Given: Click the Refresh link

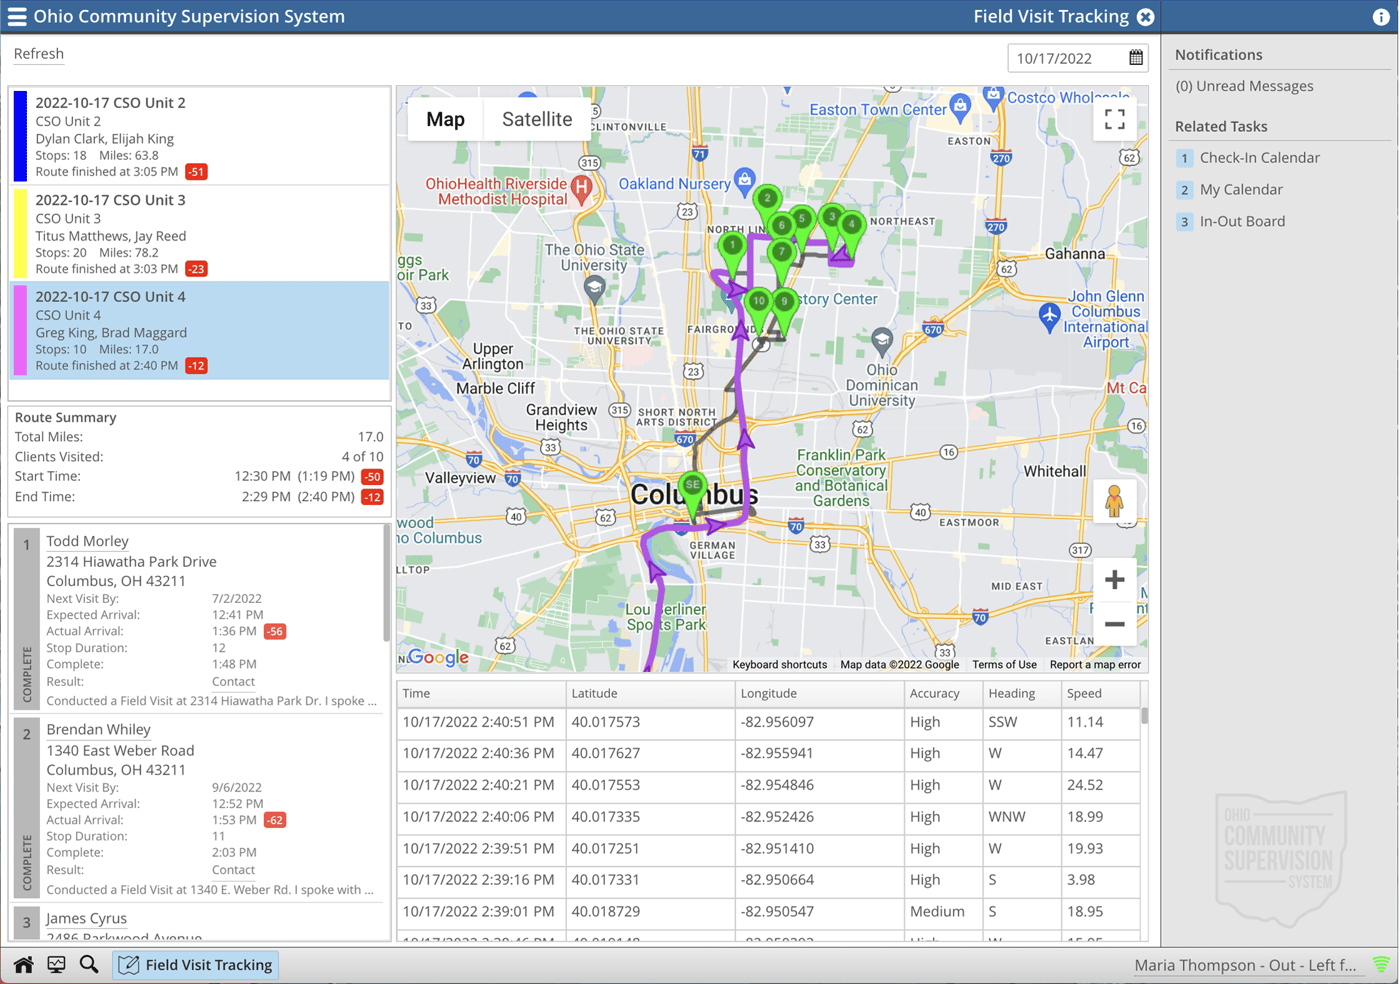Looking at the screenshot, I should point(39,54).
